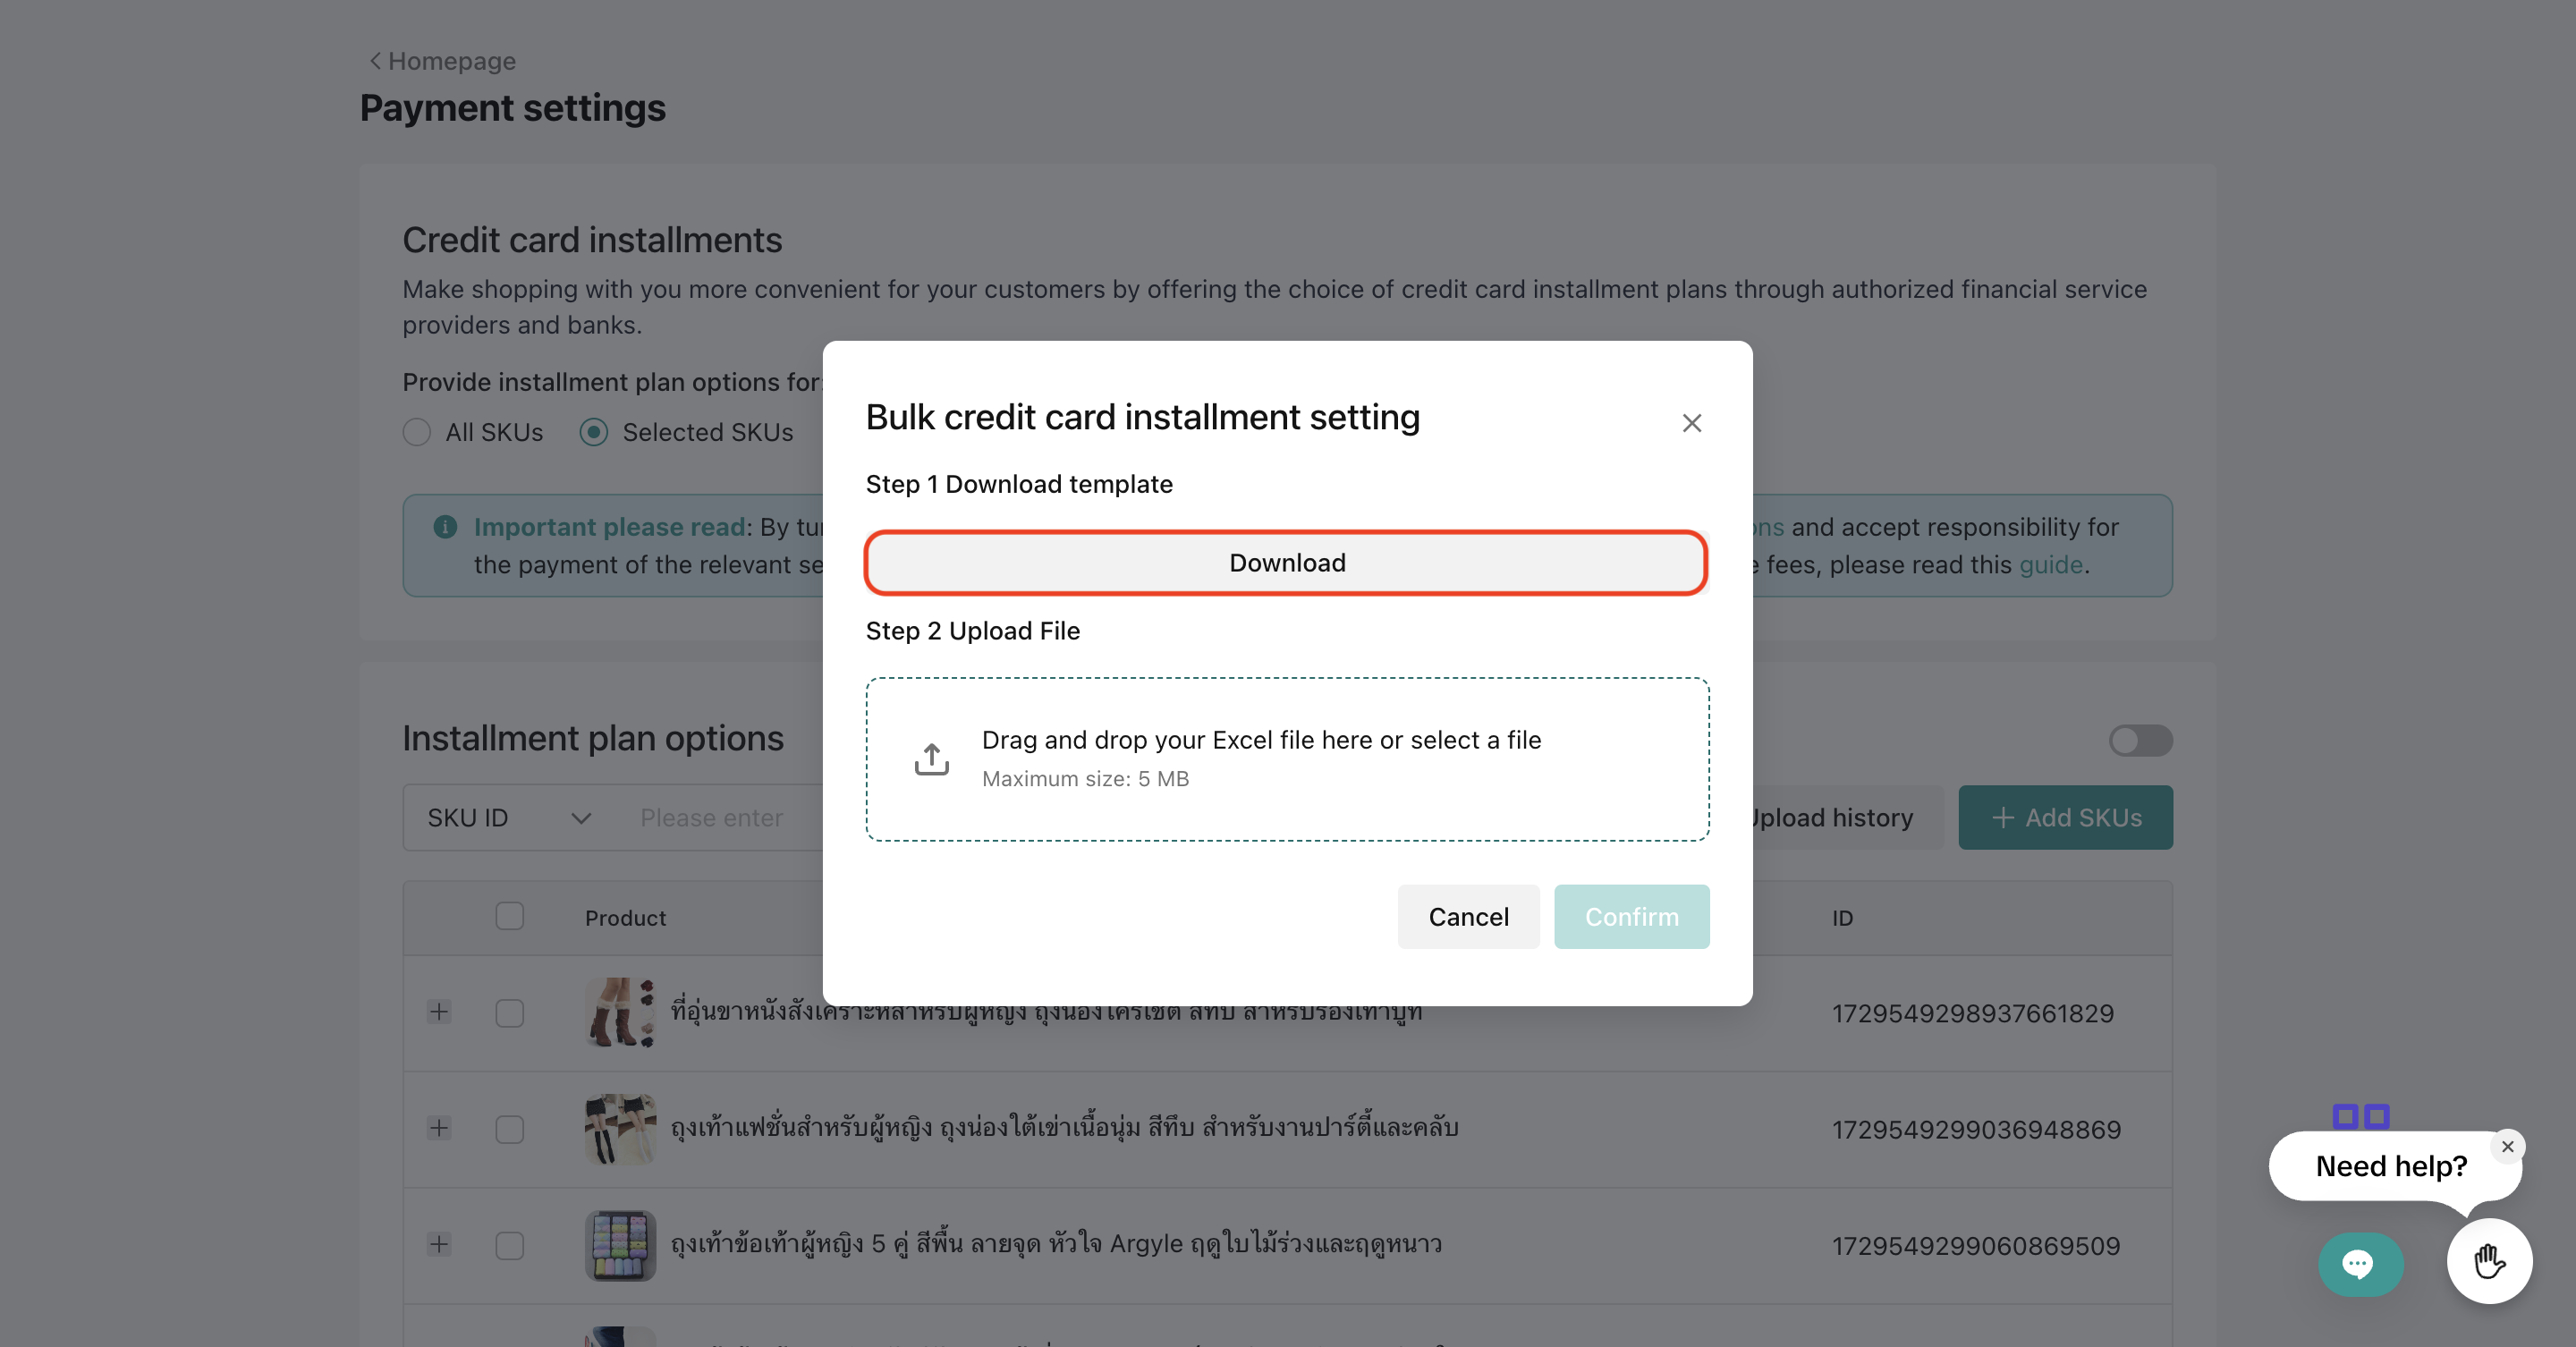Cancel the bulk installment dialog
The image size is (2576, 1347).
click(x=1467, y=916)
